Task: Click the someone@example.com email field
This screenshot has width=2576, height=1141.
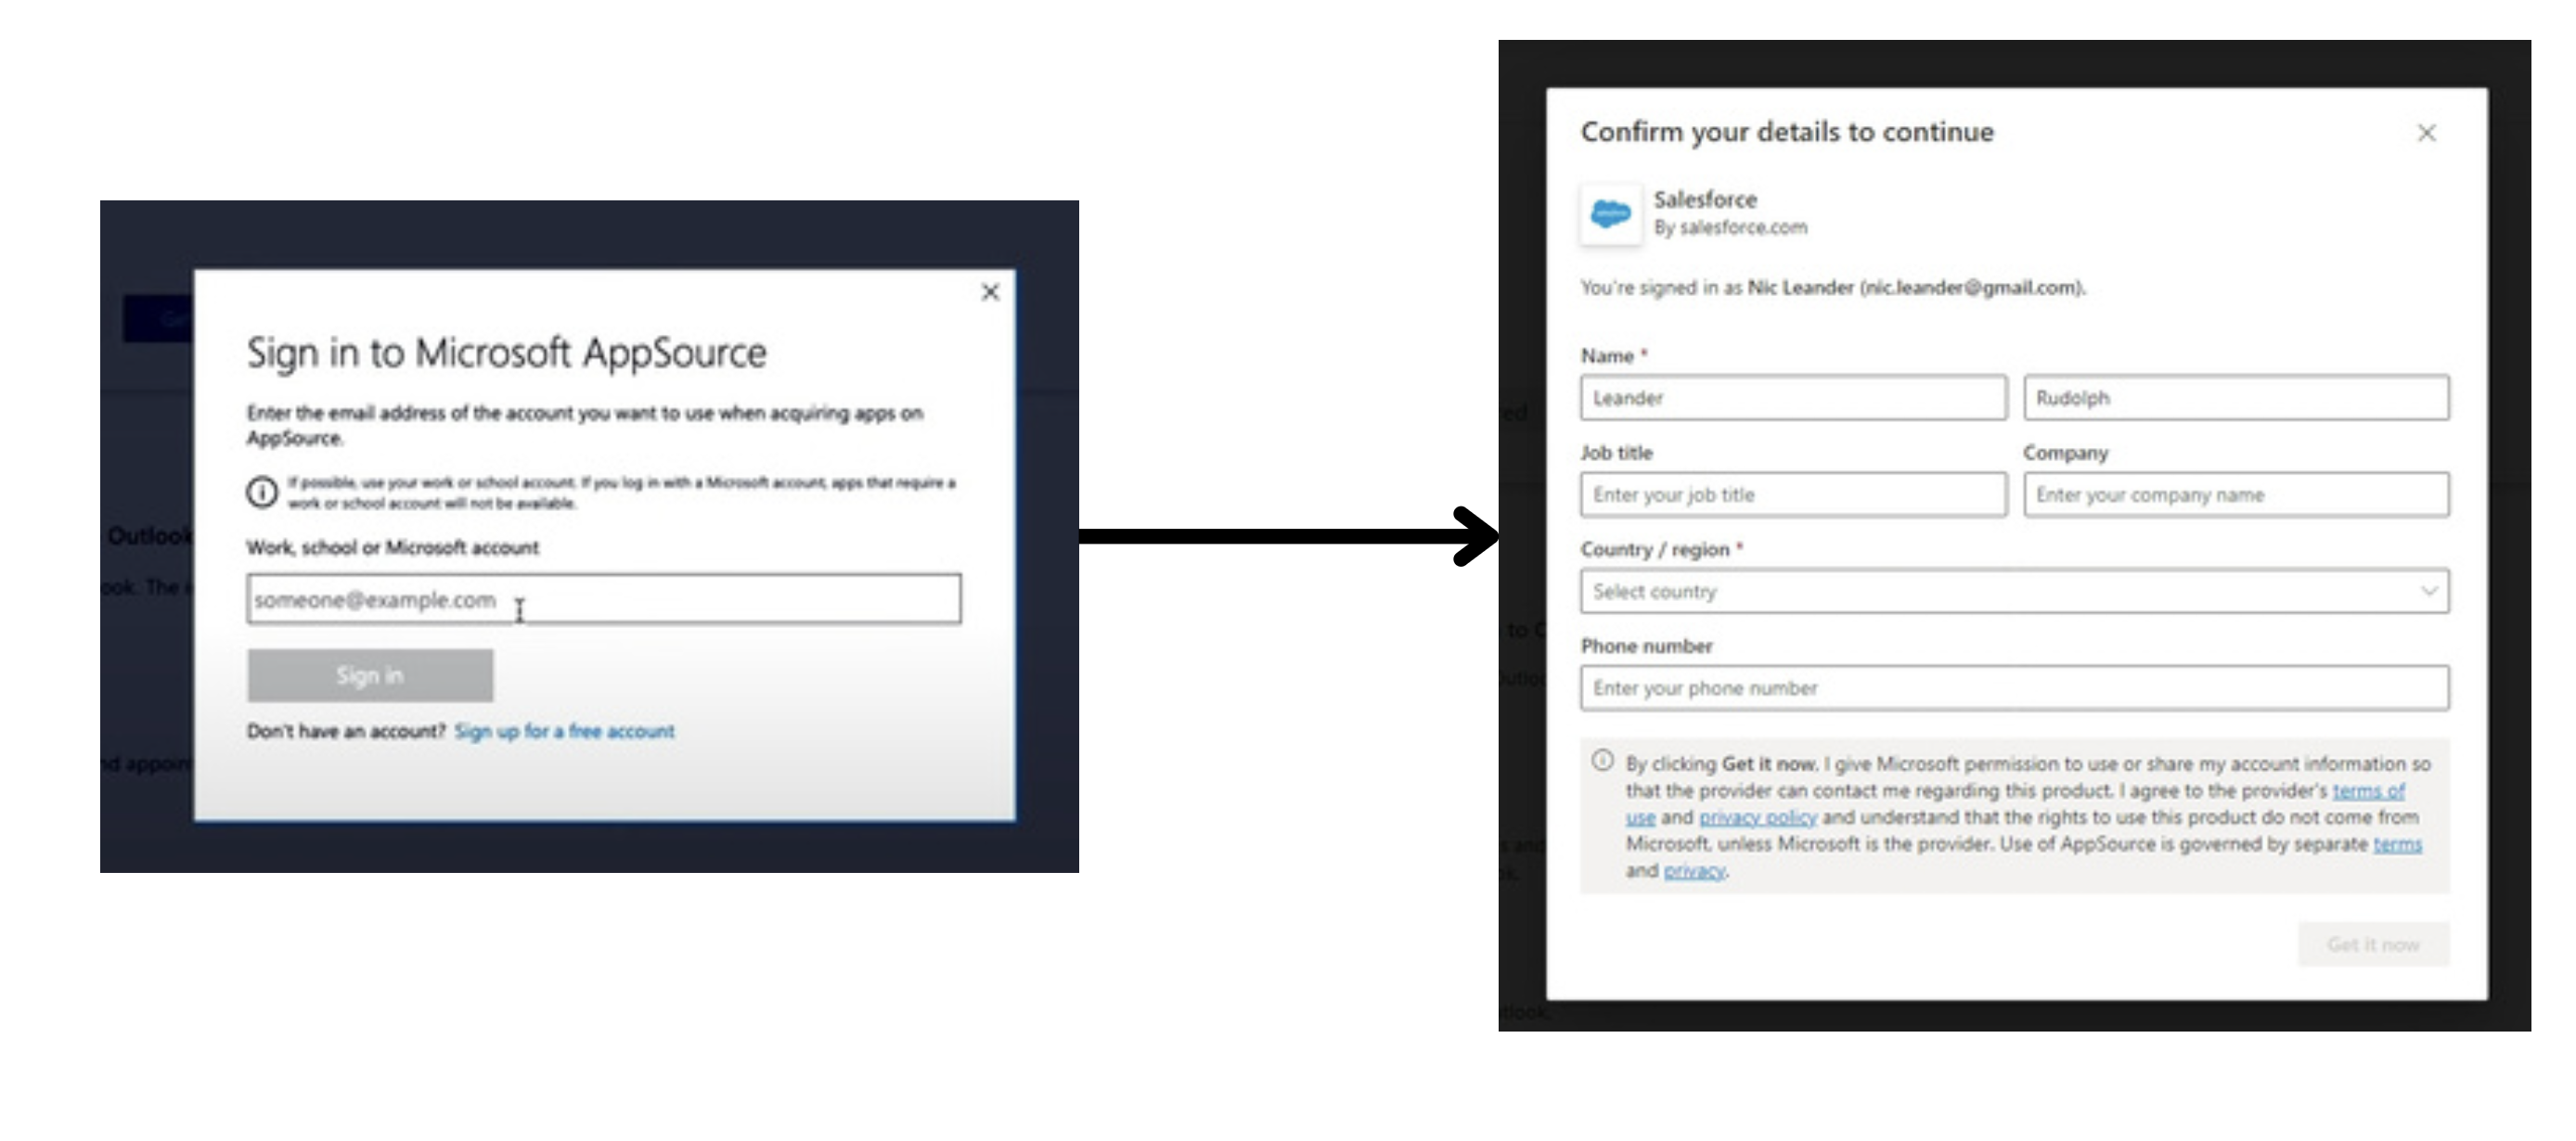Action: coord(603,599)
